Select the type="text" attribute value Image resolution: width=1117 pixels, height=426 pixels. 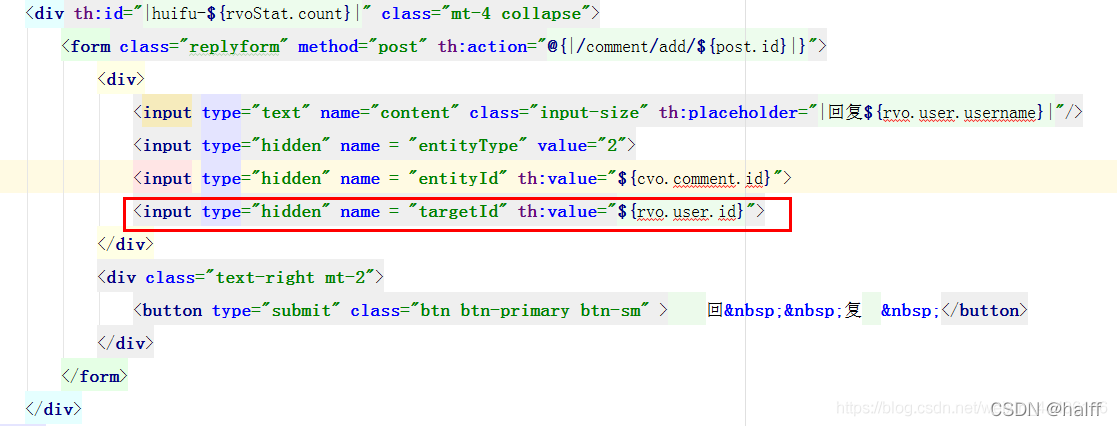[280, 113]
